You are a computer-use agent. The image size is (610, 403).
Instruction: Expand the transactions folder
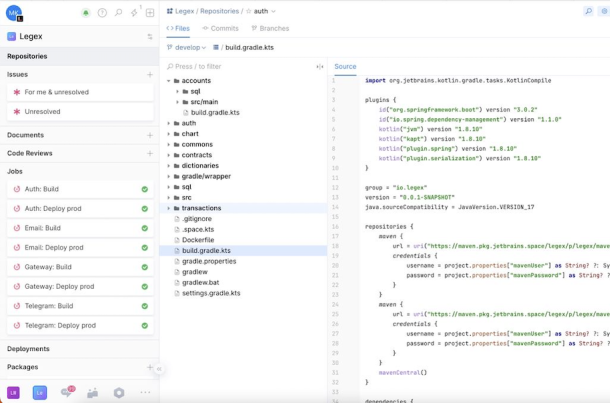click(x=169, y=208)
